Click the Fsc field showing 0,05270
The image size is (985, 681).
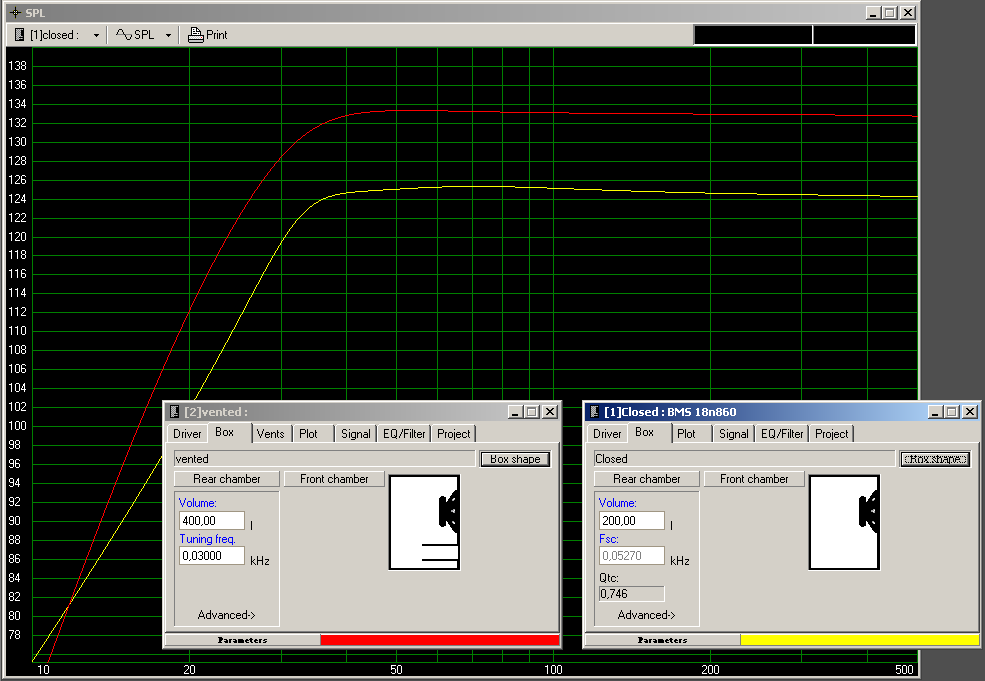[631, 556]
